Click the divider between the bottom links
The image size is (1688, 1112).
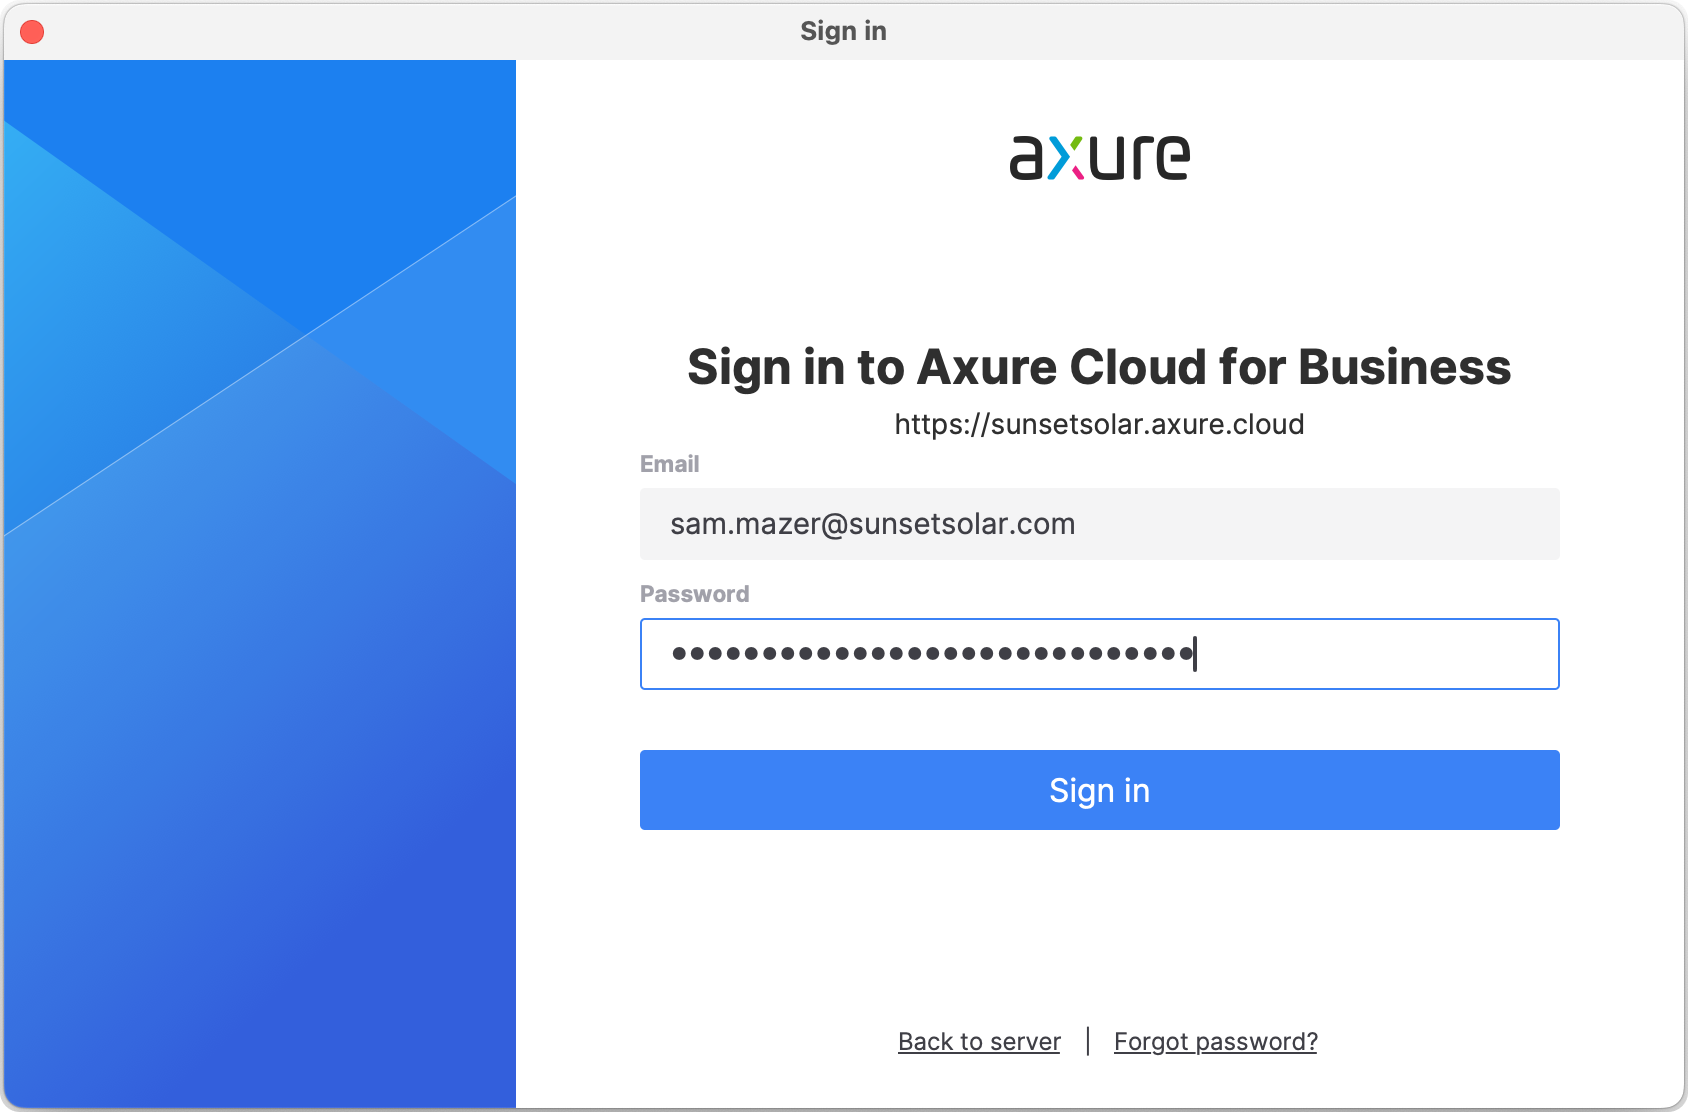point(1088,1041)
